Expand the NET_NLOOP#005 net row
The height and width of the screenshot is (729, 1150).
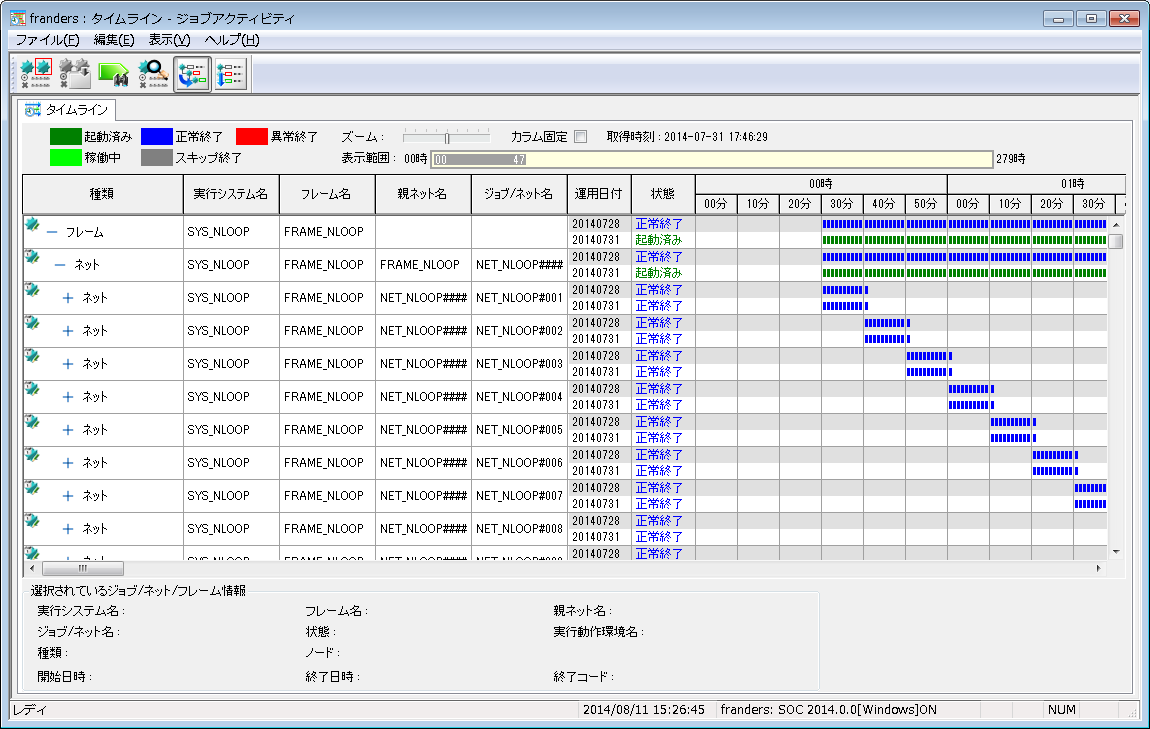coord(67,430)
